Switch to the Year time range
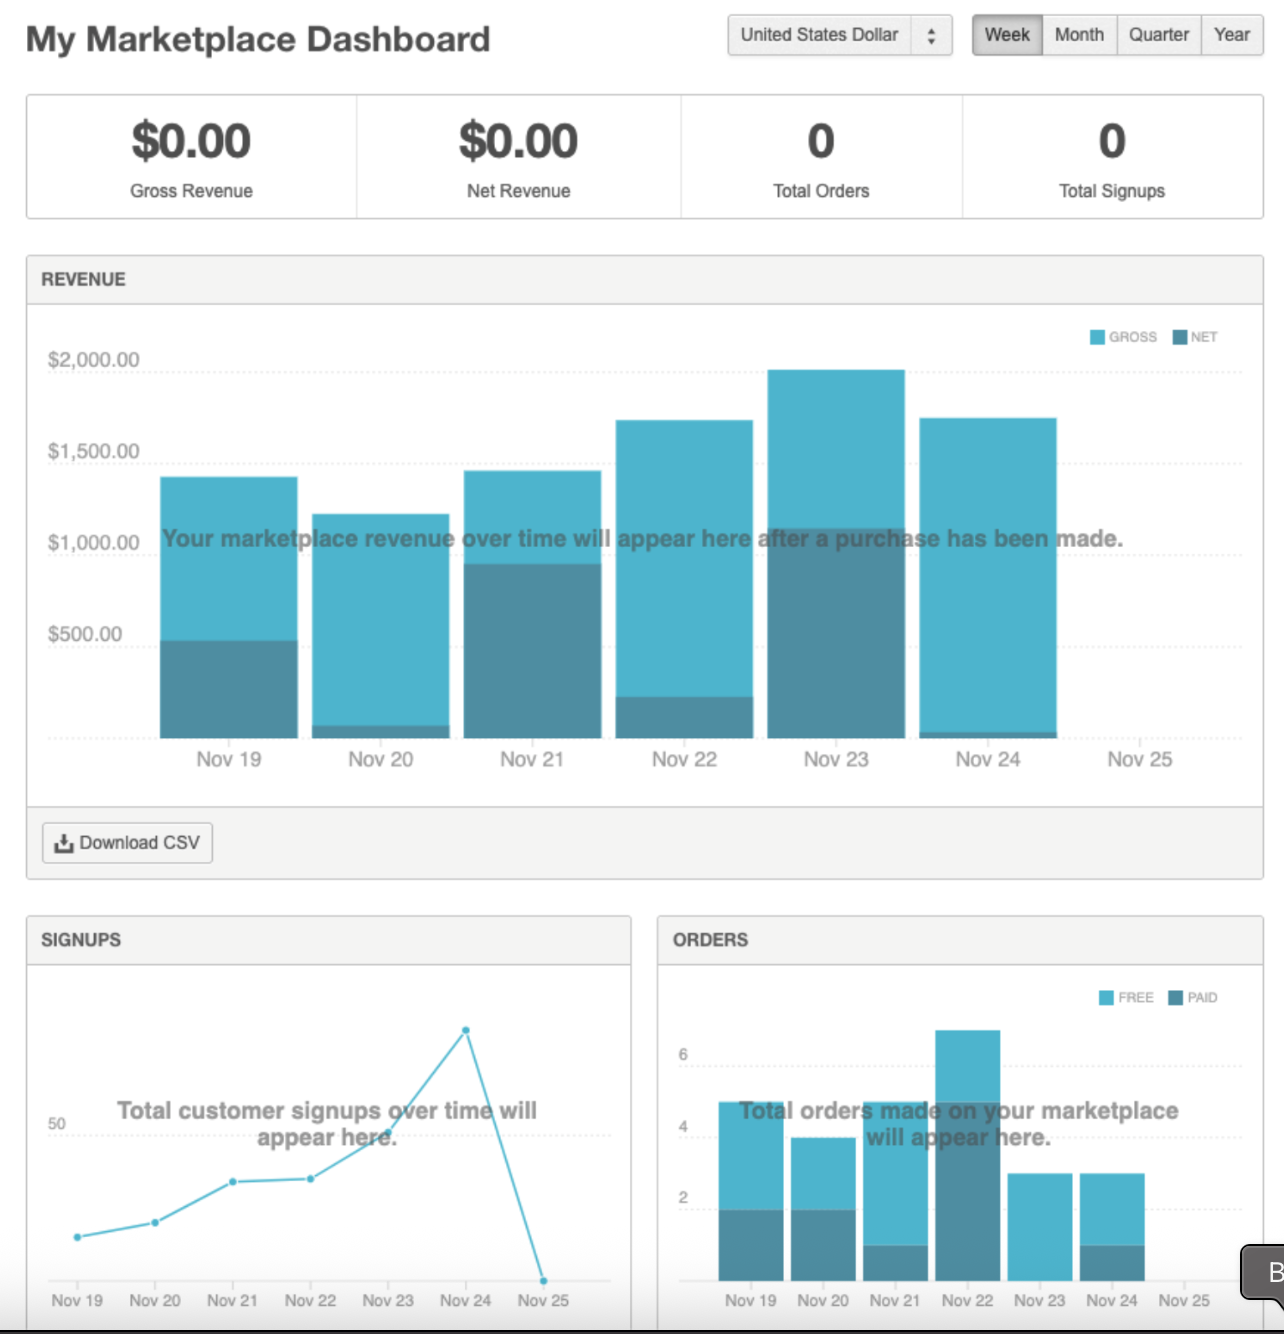This screenshot has height=1334, width=1284. (1231, 35)
